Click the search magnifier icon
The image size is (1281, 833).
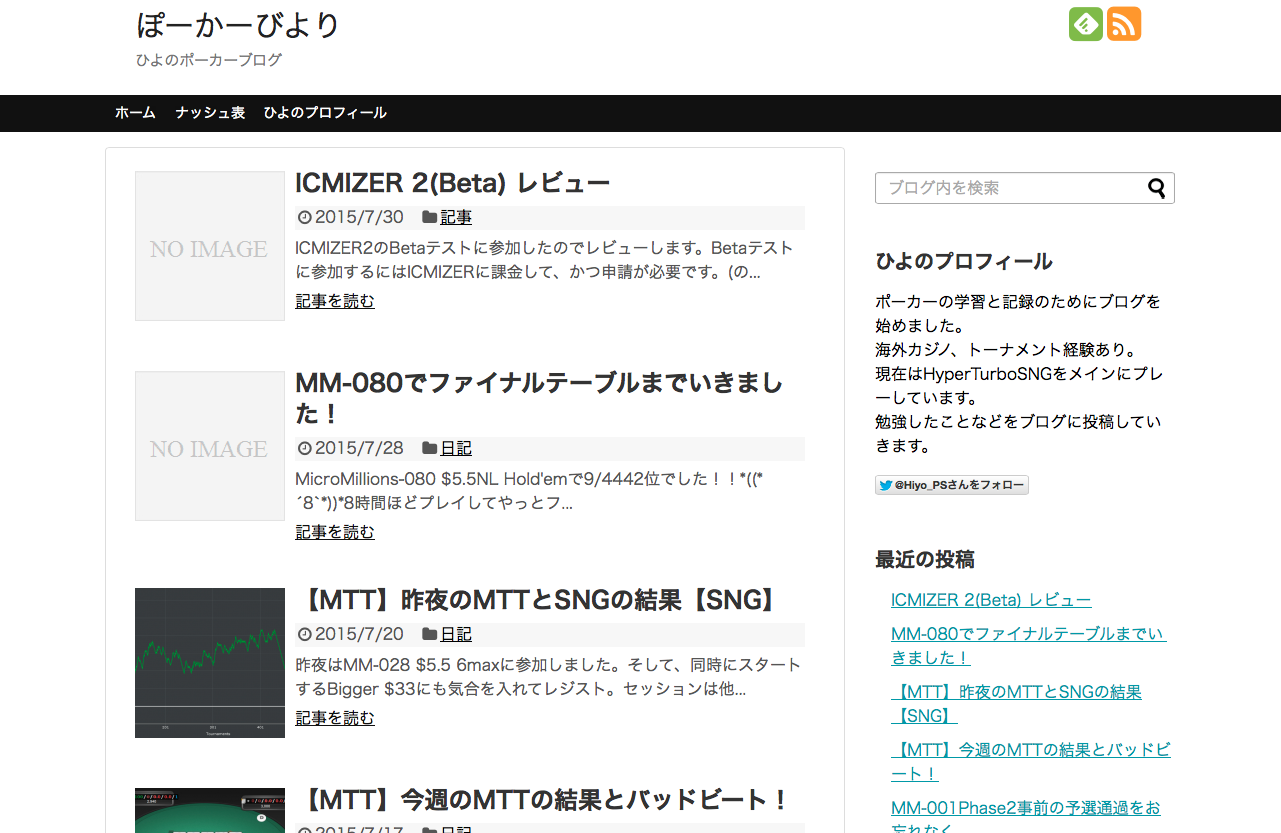(x=1157, y=188)
